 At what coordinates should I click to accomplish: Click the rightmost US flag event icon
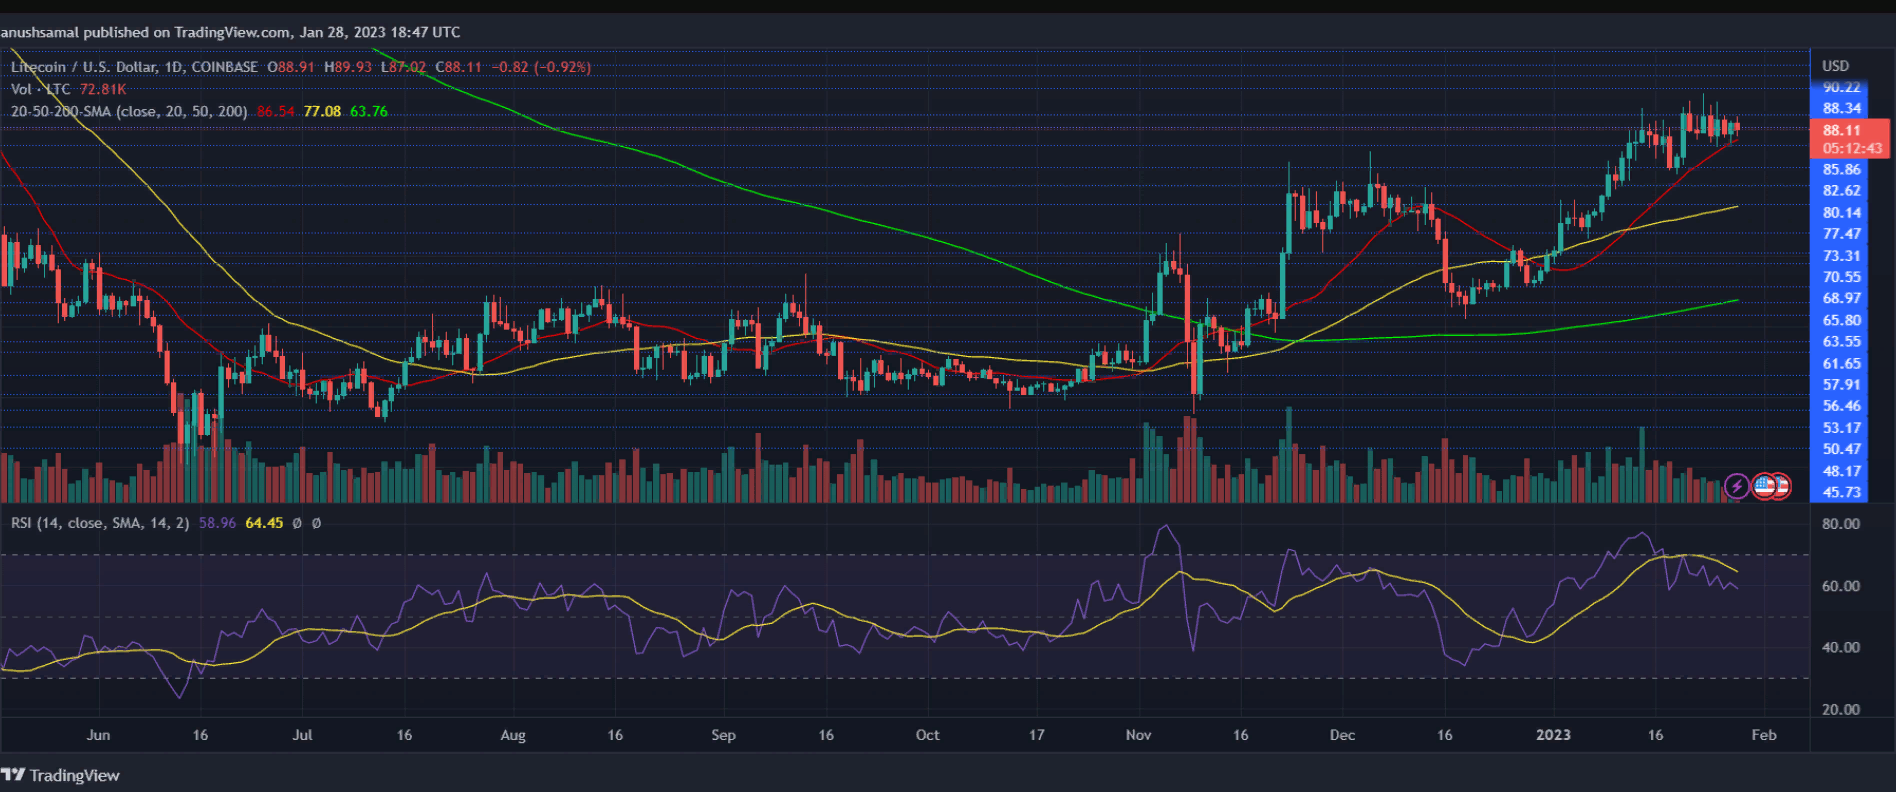pos(1780,486)
